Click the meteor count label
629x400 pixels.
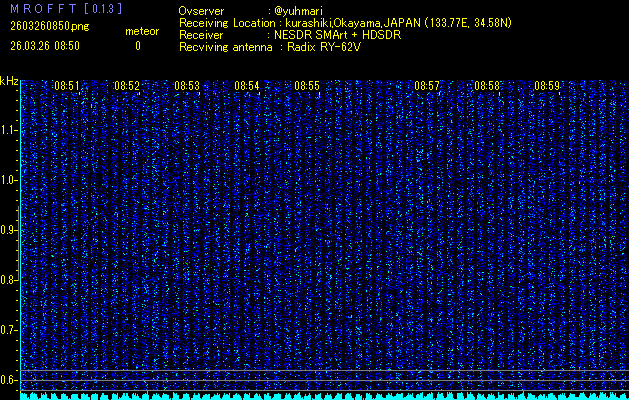(141, 31)
